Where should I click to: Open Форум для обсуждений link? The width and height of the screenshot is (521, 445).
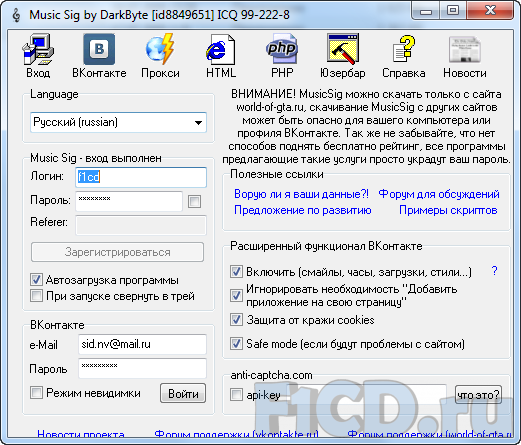tap(439, 194)
